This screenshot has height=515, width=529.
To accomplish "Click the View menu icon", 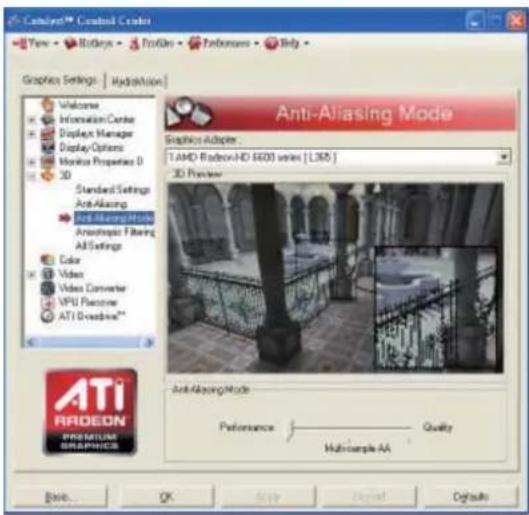I will point(20,43).
